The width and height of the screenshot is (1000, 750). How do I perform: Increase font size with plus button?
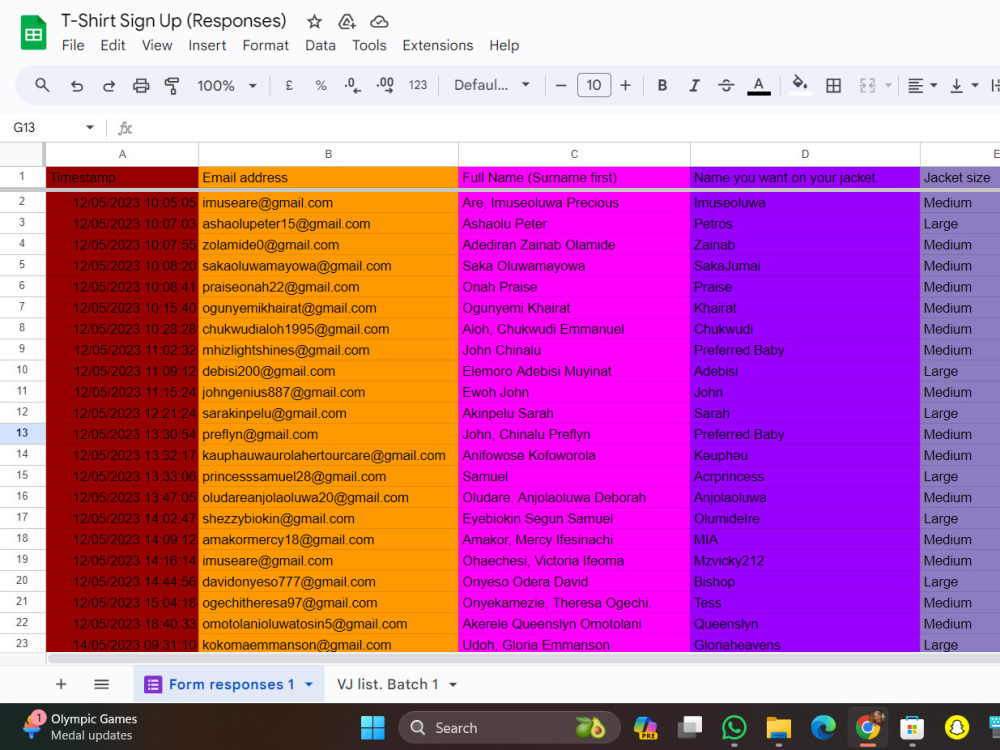click(x=626, y=85)
